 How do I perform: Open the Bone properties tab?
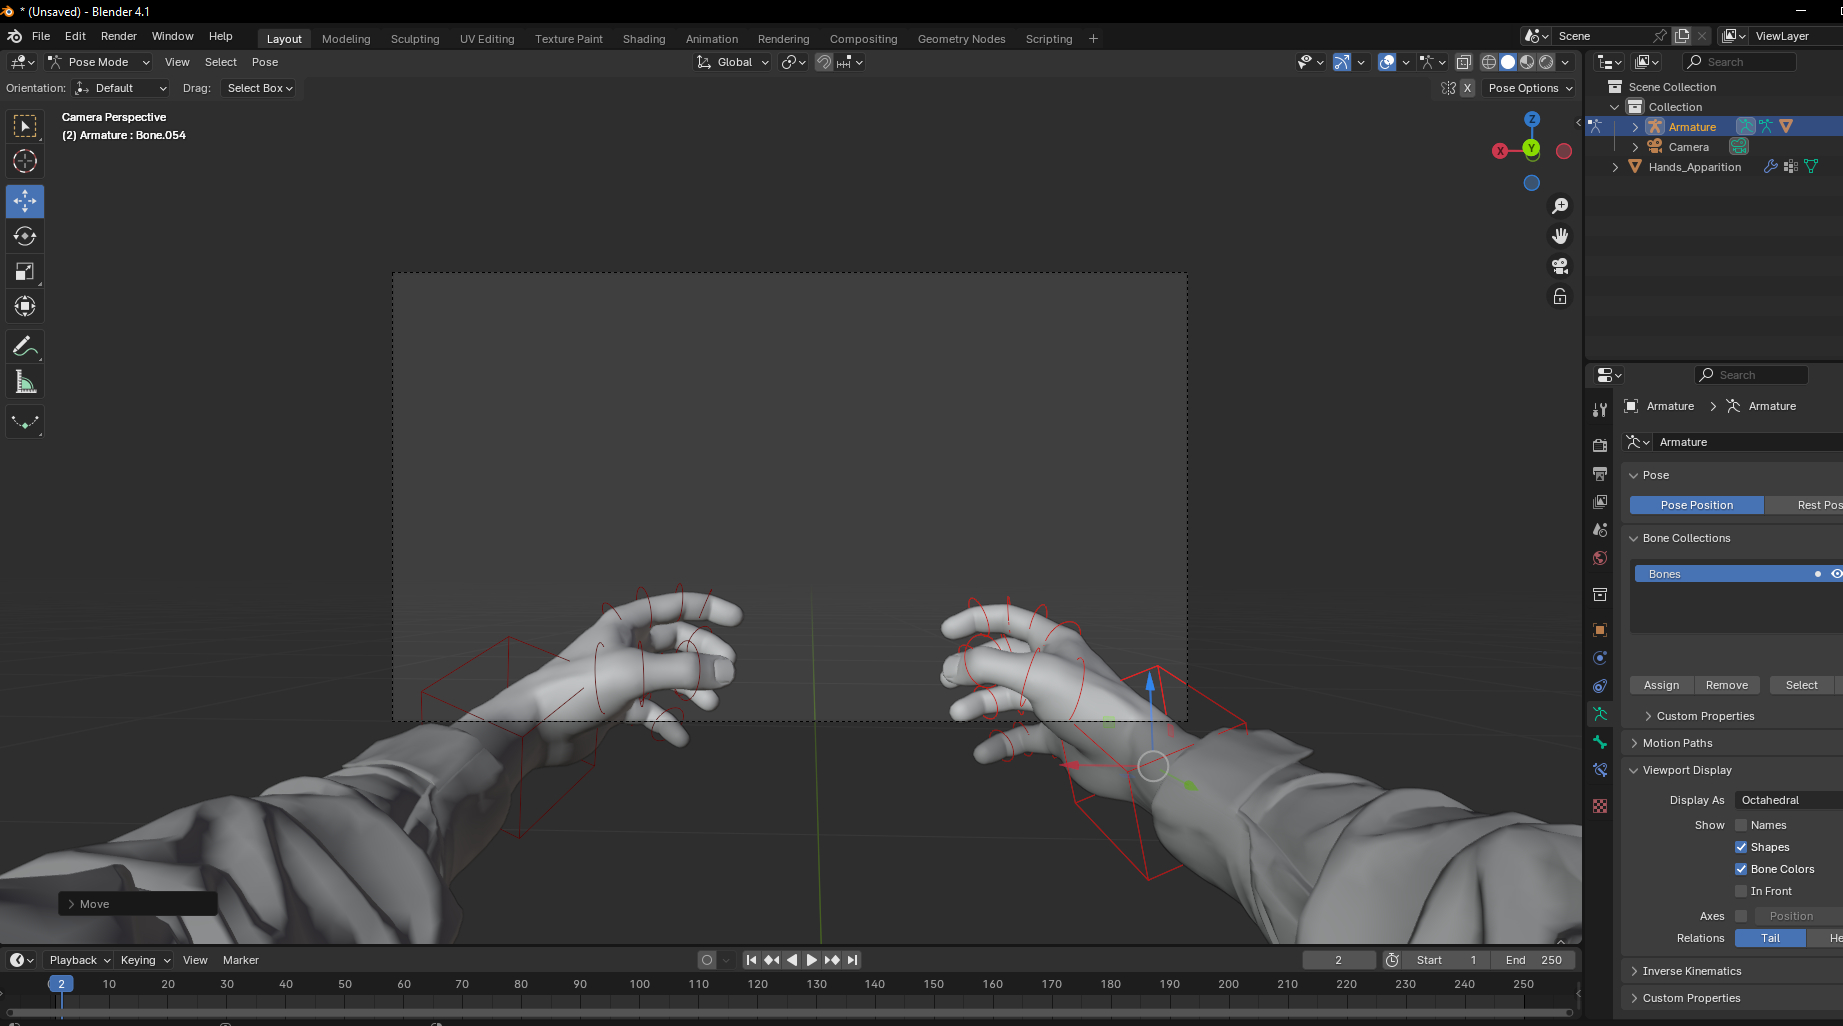[1600, 742]
